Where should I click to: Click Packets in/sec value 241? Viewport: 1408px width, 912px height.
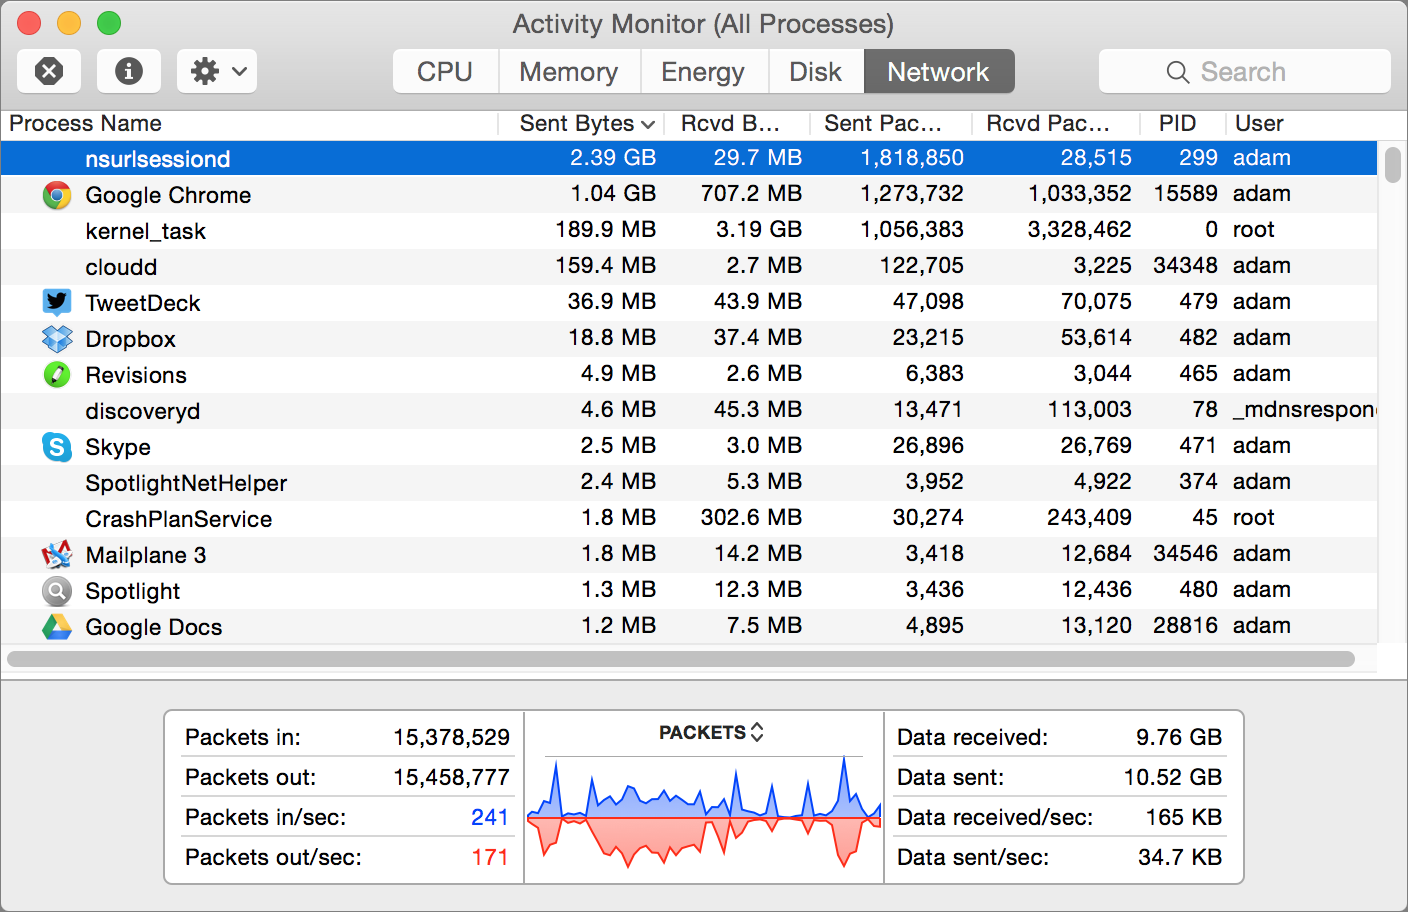coord(490,817)
